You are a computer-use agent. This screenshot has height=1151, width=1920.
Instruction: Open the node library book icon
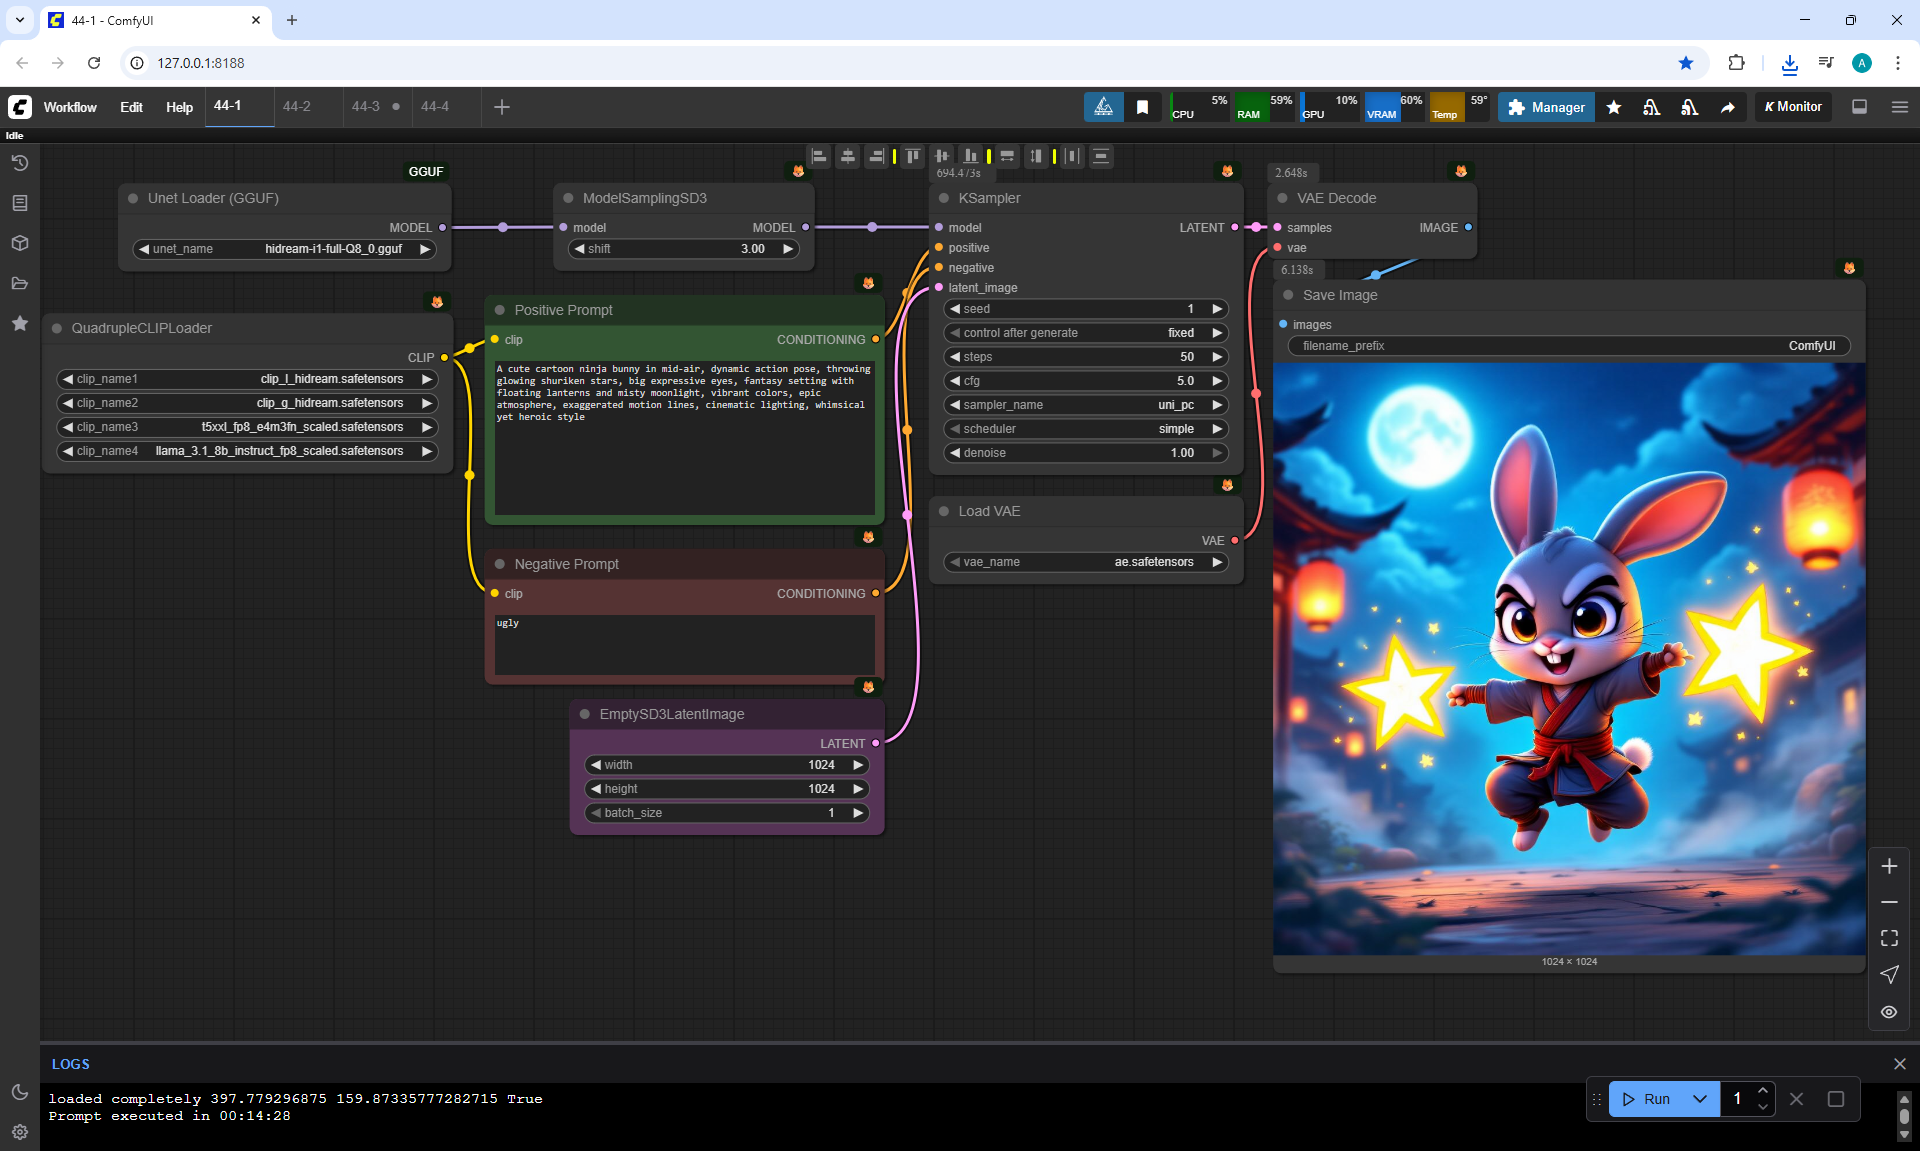tap(19, 203)
